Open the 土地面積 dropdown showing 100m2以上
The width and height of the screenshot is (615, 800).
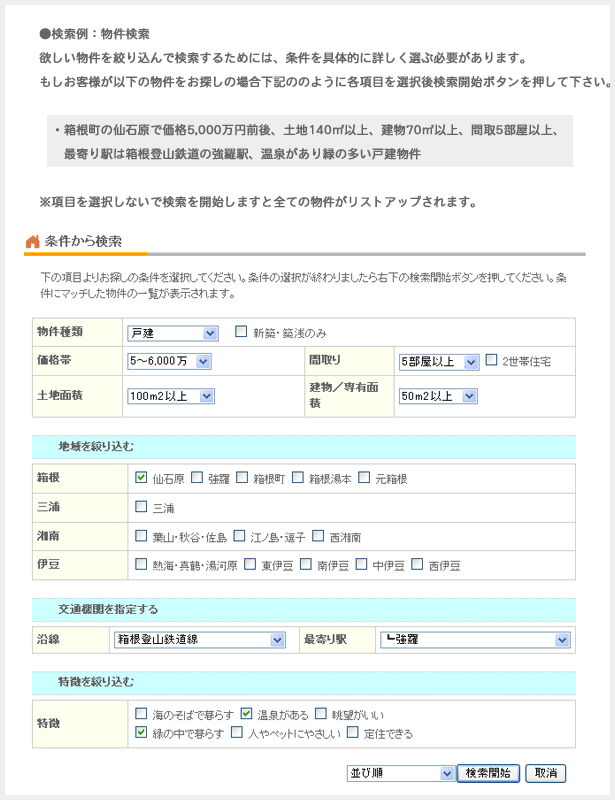point(171,396)
